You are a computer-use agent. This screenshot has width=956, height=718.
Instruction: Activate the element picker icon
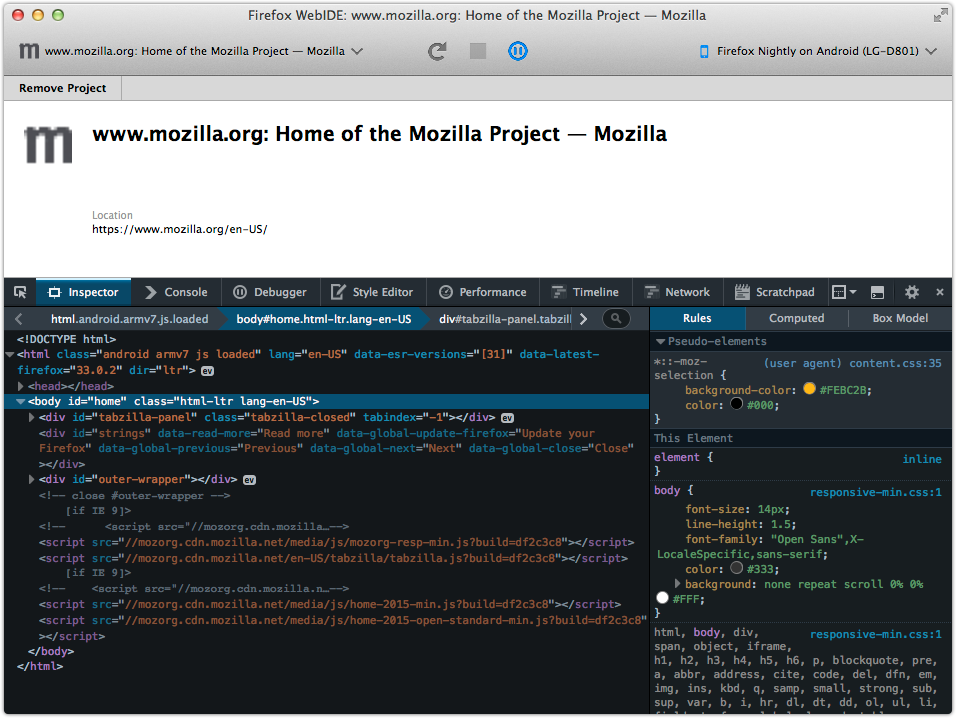click(20, 293)
